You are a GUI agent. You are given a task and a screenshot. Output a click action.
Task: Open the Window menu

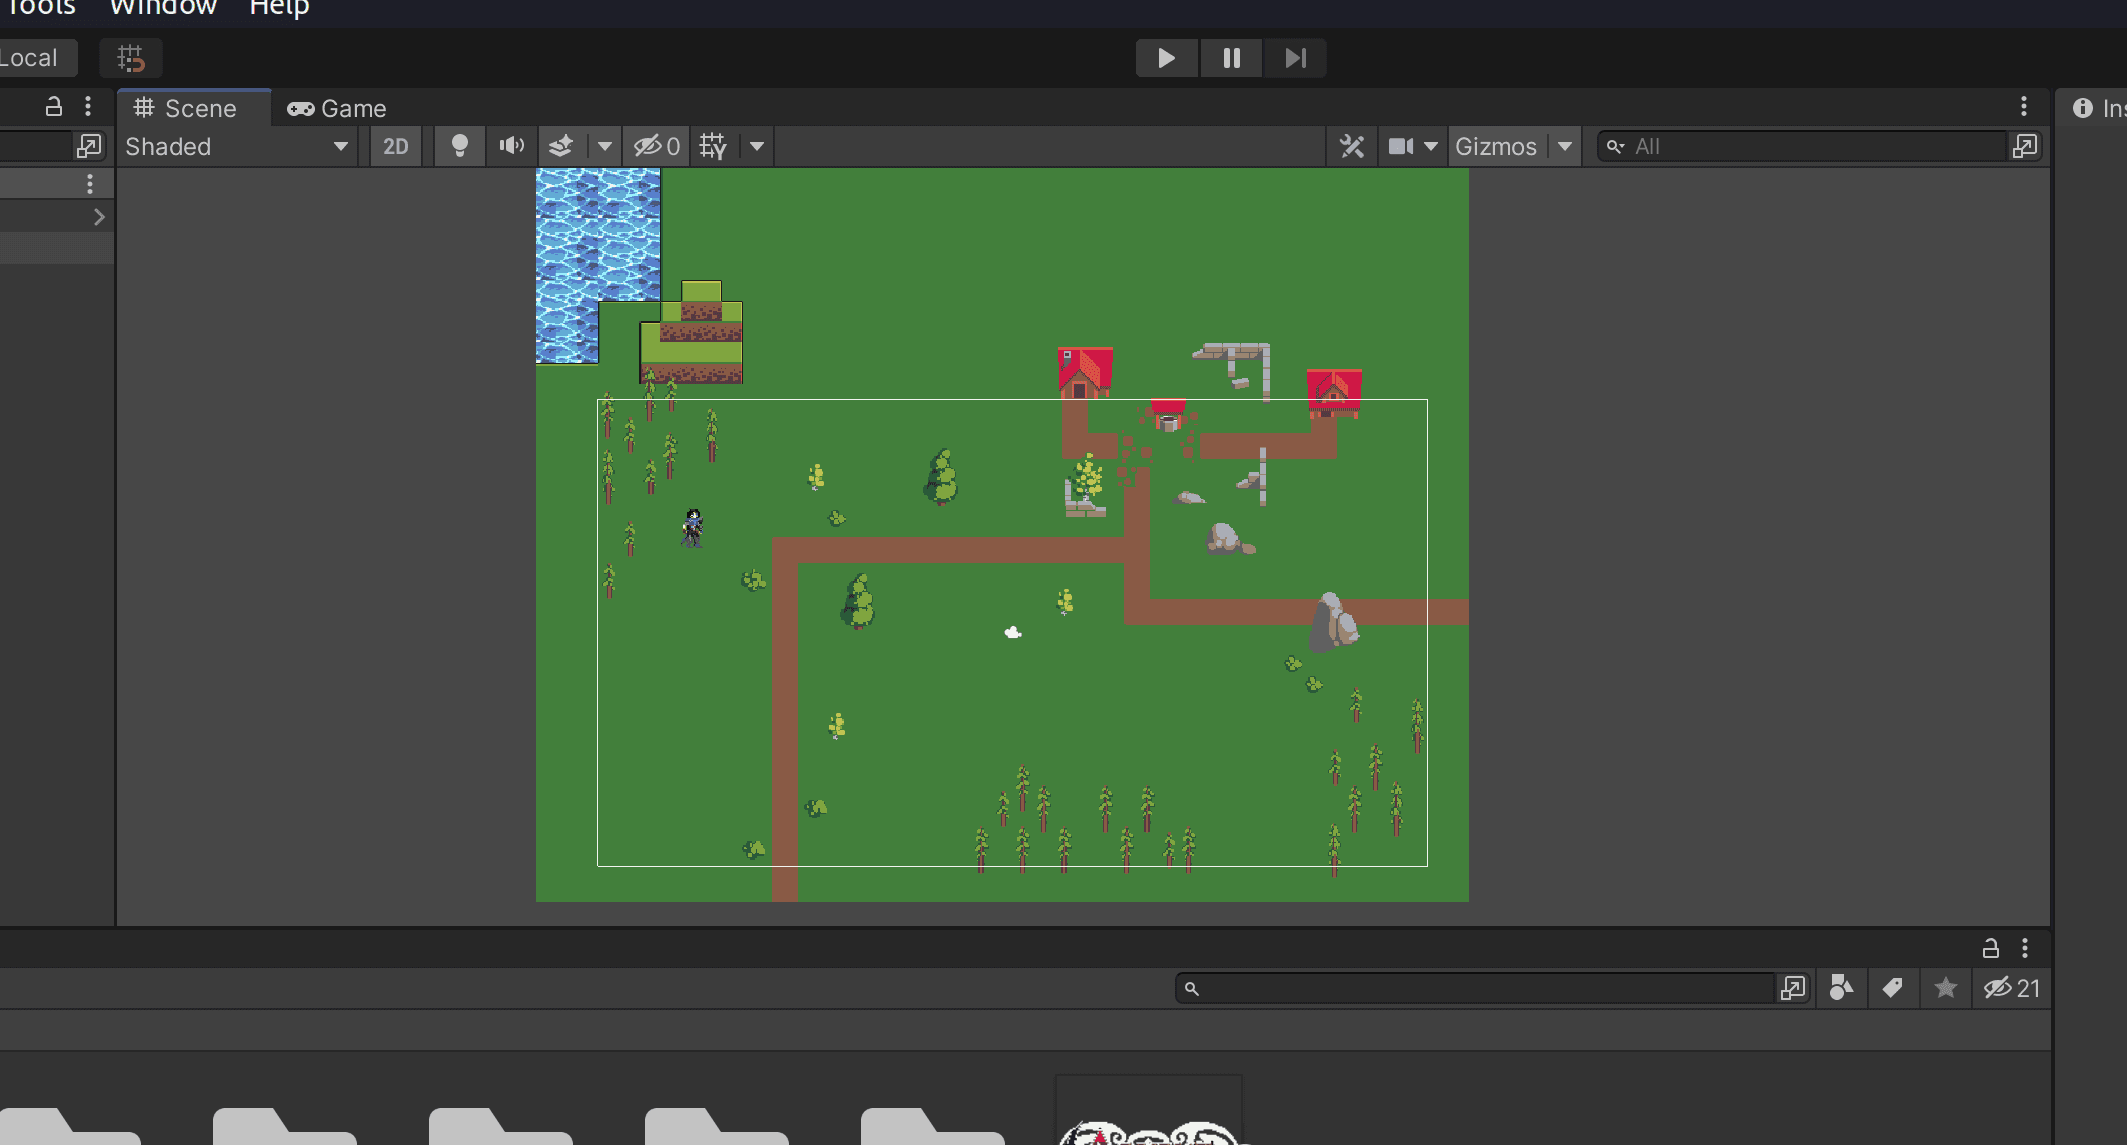pos(163,8)
